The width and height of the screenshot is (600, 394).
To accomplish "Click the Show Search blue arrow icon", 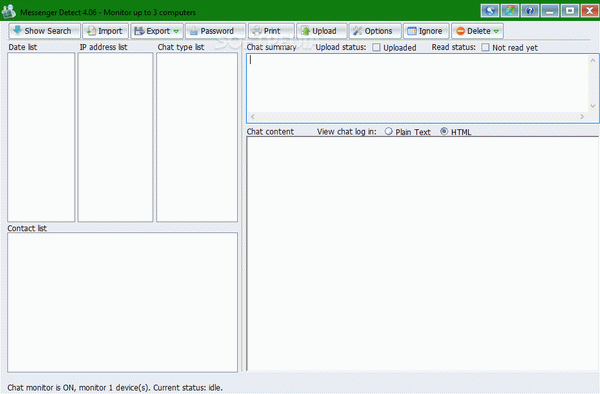I will tap(18, 30).
